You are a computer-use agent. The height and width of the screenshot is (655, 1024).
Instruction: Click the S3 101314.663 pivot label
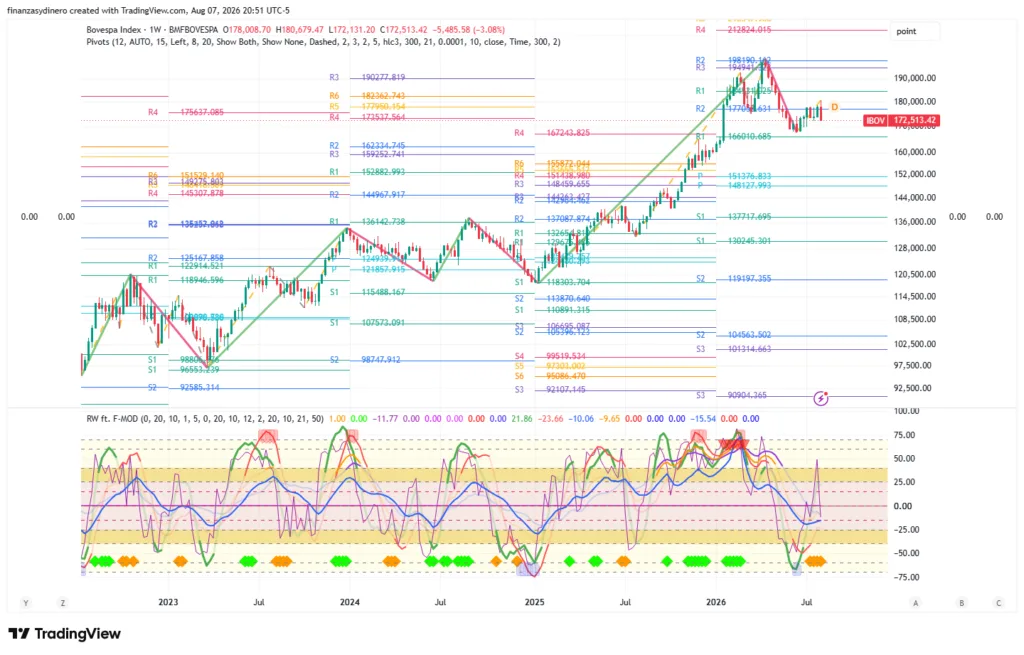pos(733,349)
